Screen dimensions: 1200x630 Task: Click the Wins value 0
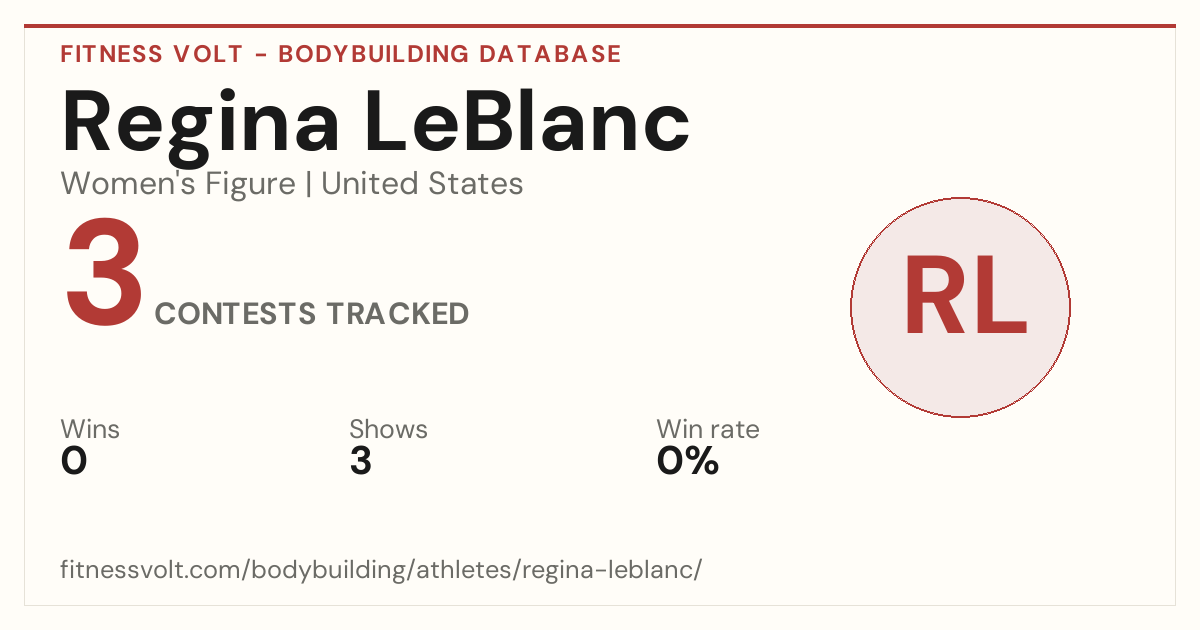pyautogui.click(x=74, y=462)
